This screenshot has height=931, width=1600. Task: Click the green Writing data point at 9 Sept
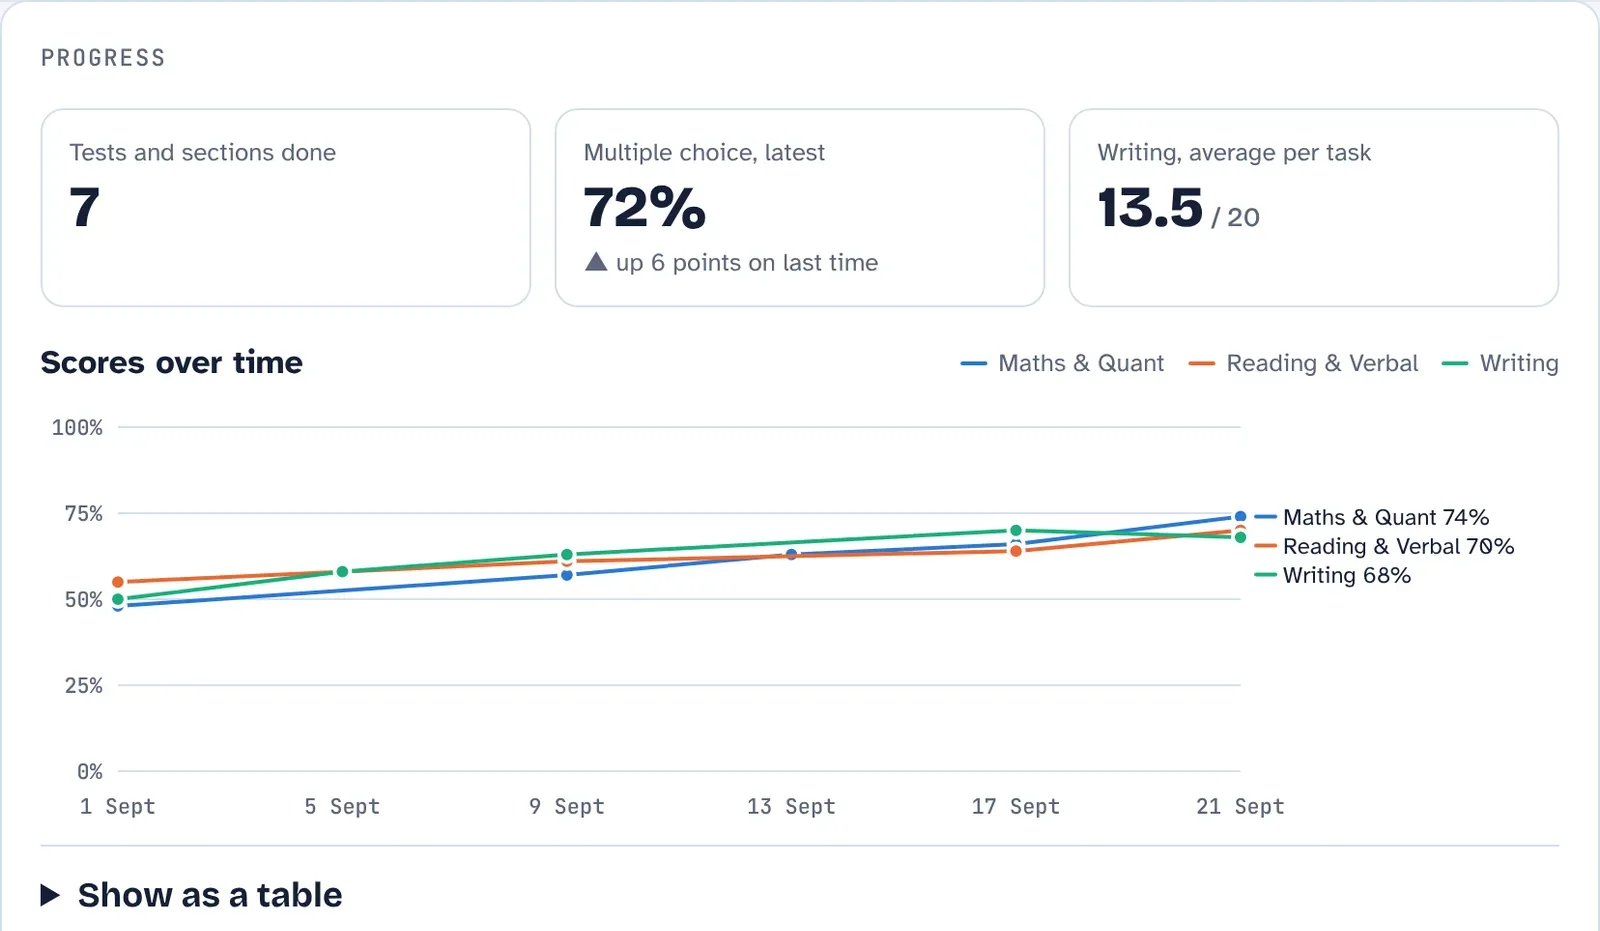pos(567,555)
